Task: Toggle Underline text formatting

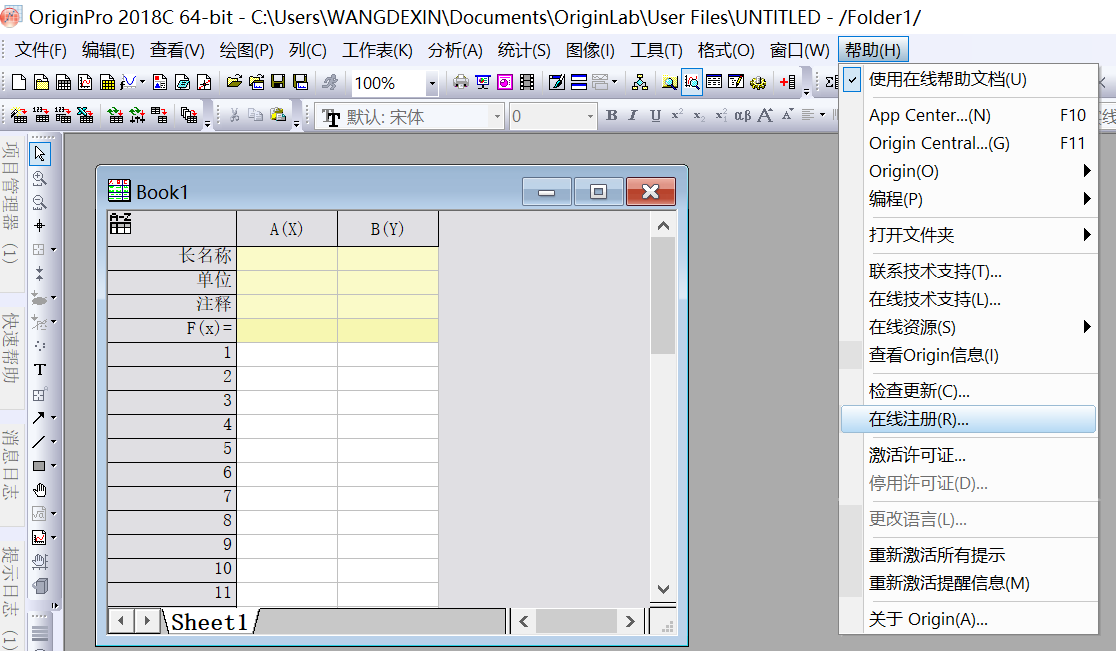Action: (x=656, y=115)
